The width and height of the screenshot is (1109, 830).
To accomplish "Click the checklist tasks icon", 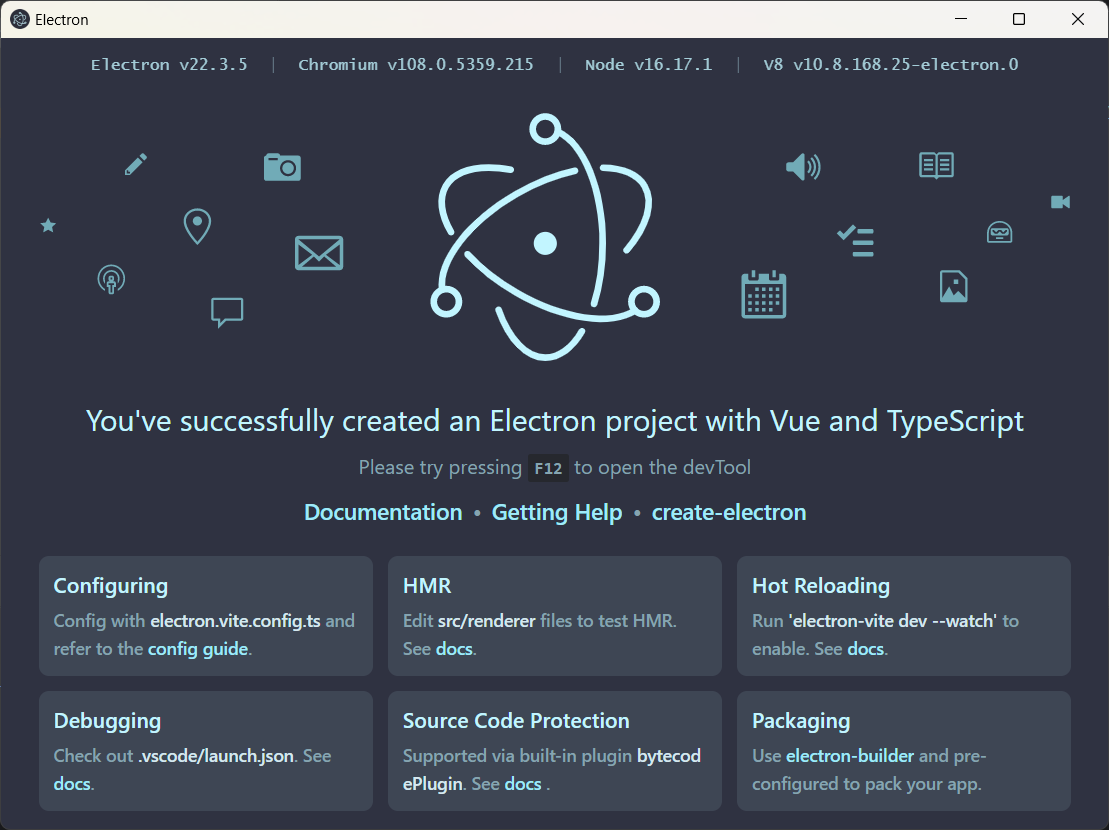I will pos(856,241).
